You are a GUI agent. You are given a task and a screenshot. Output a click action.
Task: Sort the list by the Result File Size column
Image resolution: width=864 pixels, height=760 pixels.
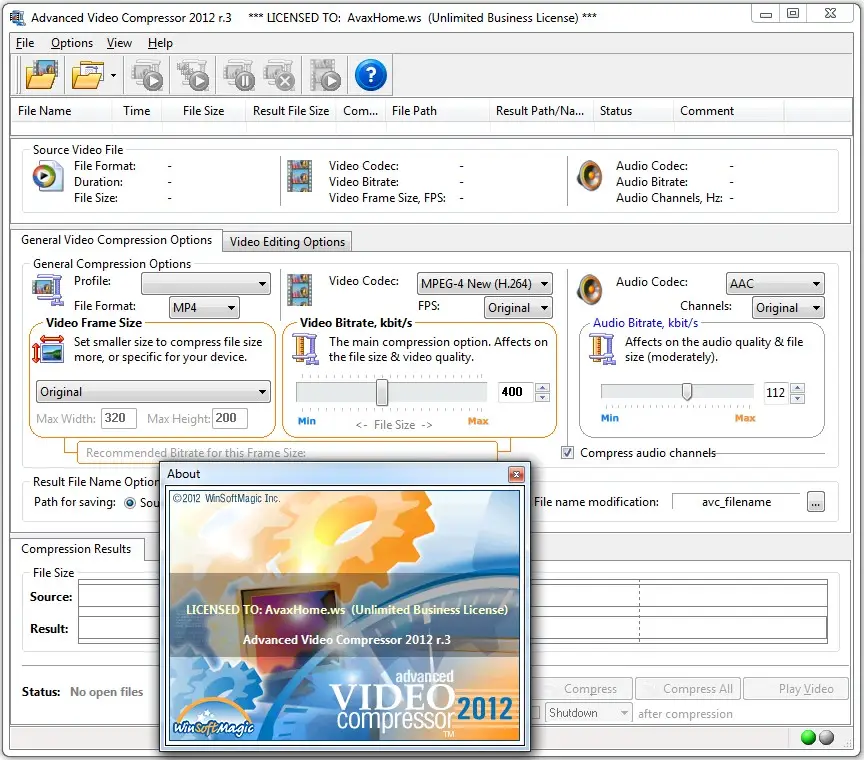291,111
